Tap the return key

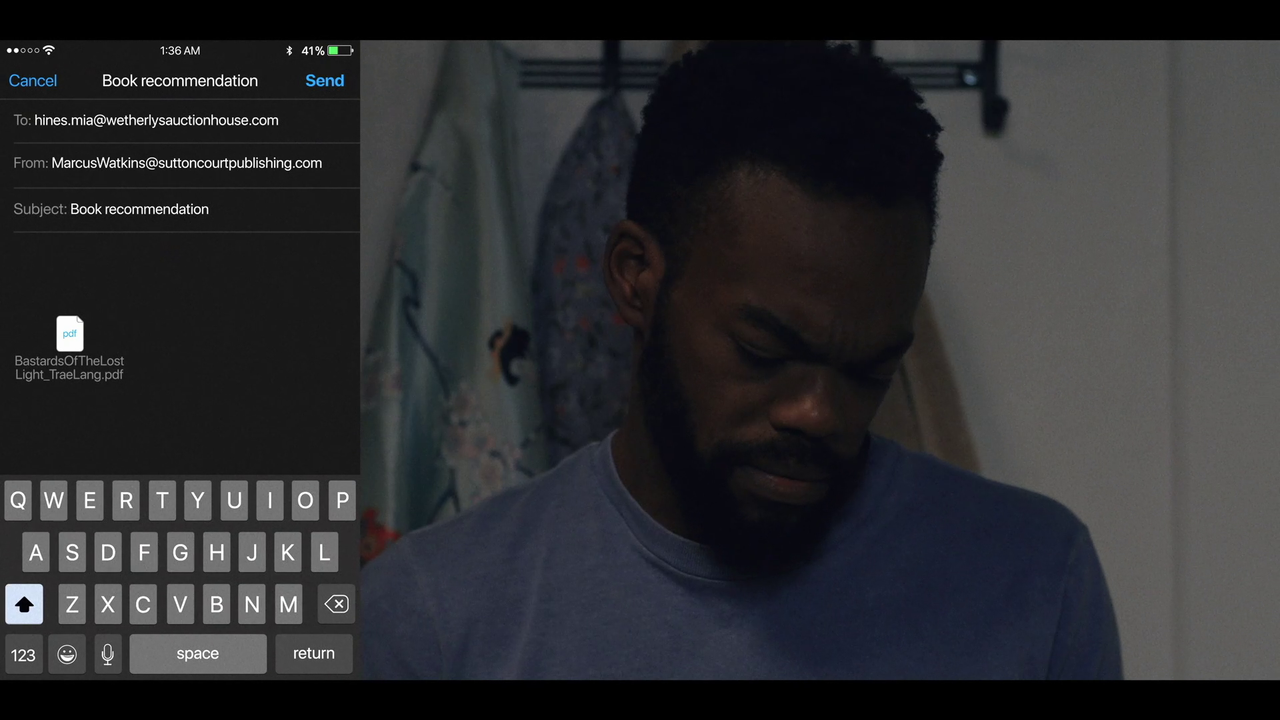click(x=314, y=654)
